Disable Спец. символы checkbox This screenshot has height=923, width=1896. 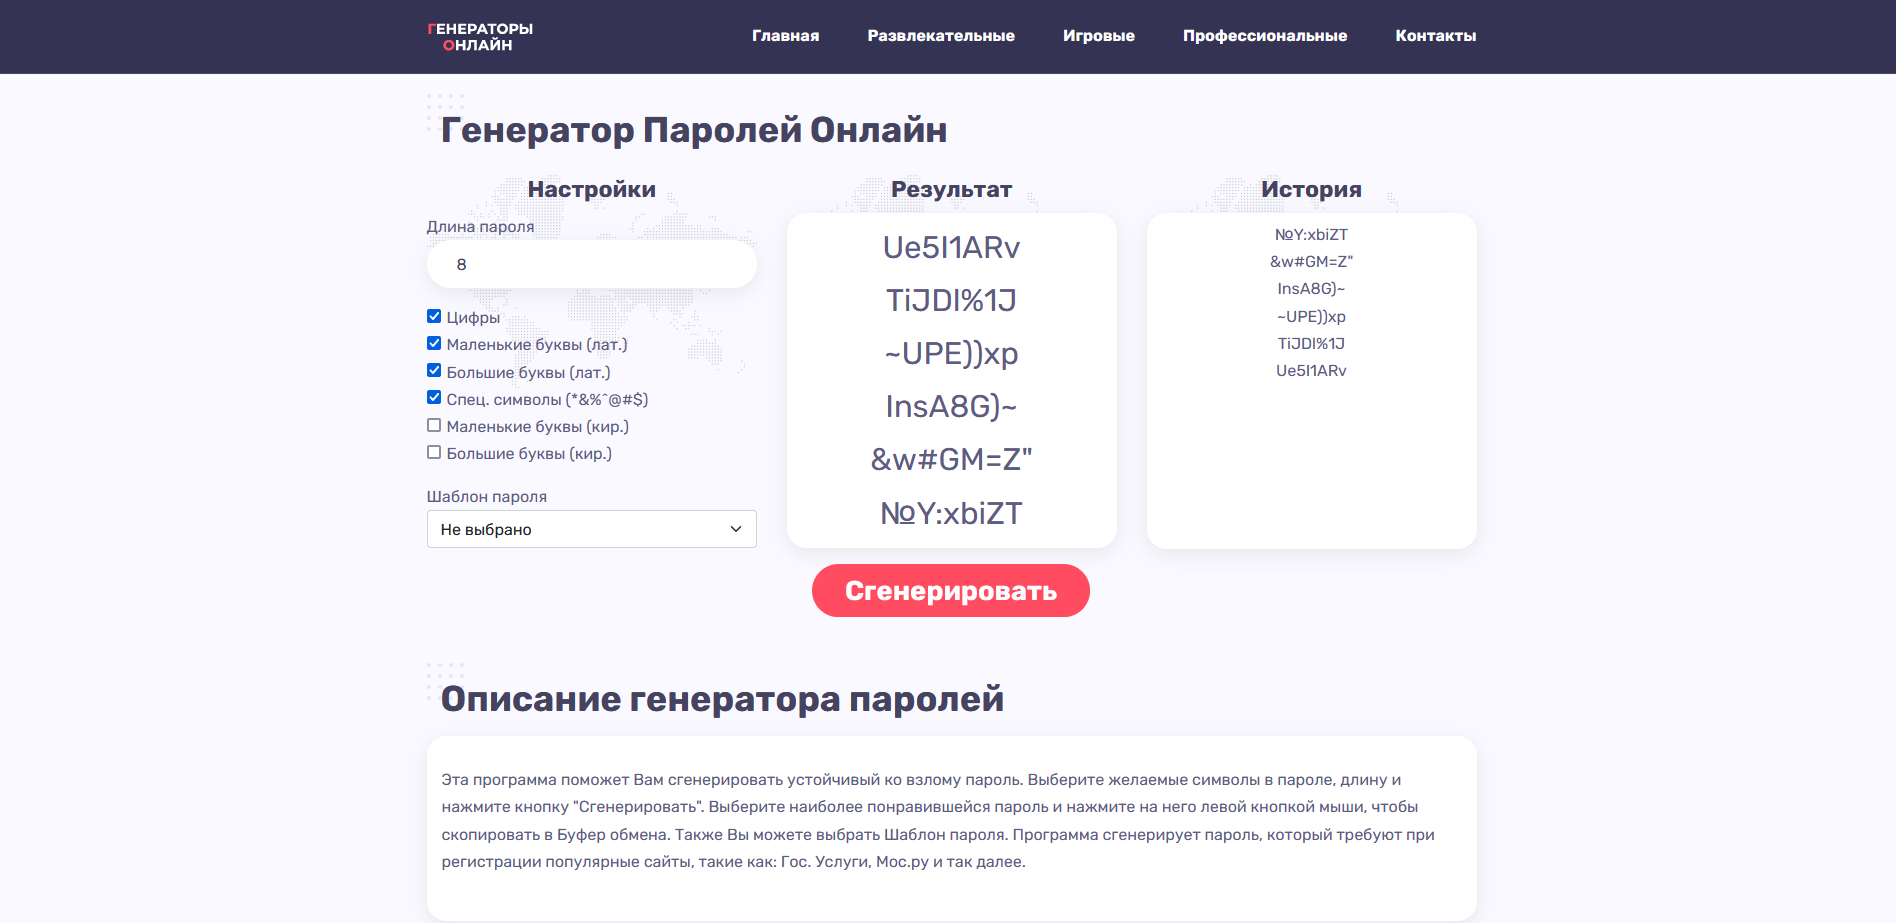(434, 397)
